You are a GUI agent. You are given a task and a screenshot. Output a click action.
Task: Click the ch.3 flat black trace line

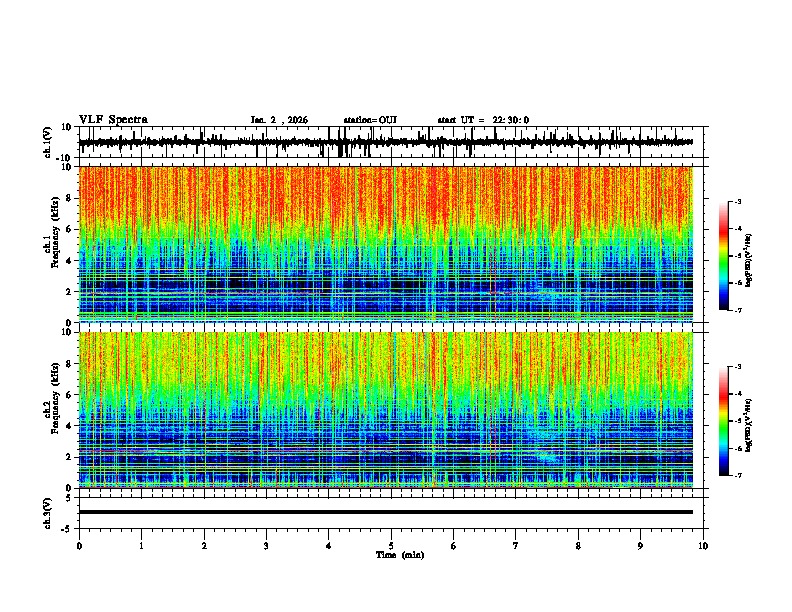click(x=385, y=512)
